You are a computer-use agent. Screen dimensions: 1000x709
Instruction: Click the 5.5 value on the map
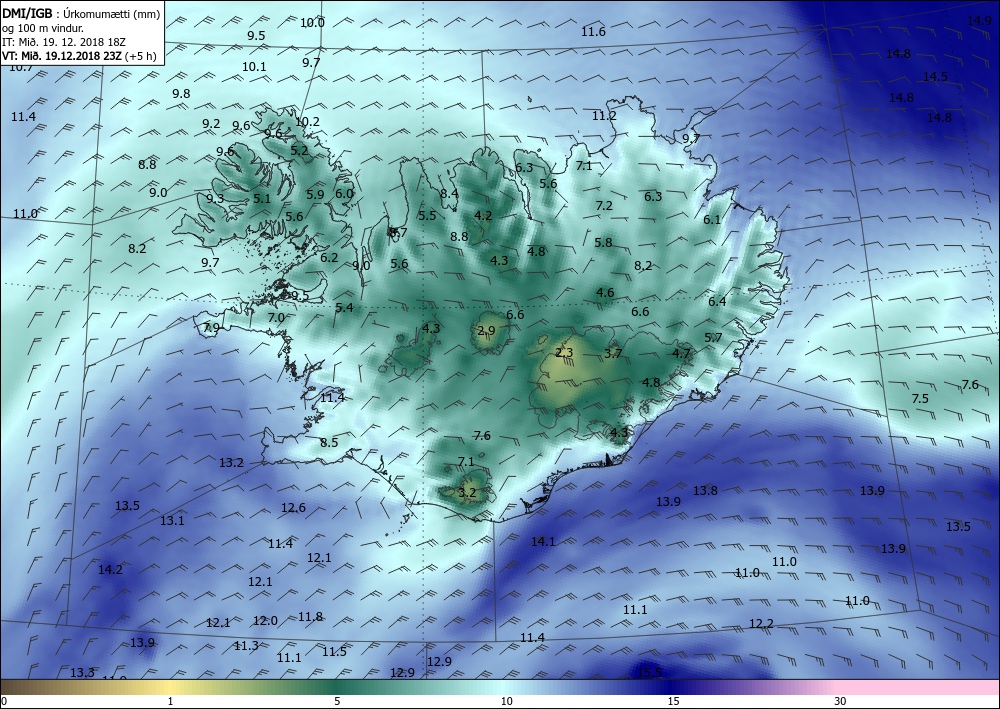(x=427, y=216)
